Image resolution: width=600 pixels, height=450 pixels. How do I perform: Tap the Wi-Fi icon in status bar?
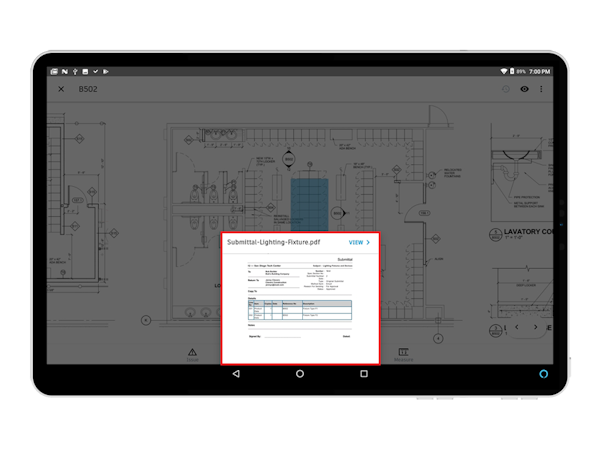(x=502, y=72)
